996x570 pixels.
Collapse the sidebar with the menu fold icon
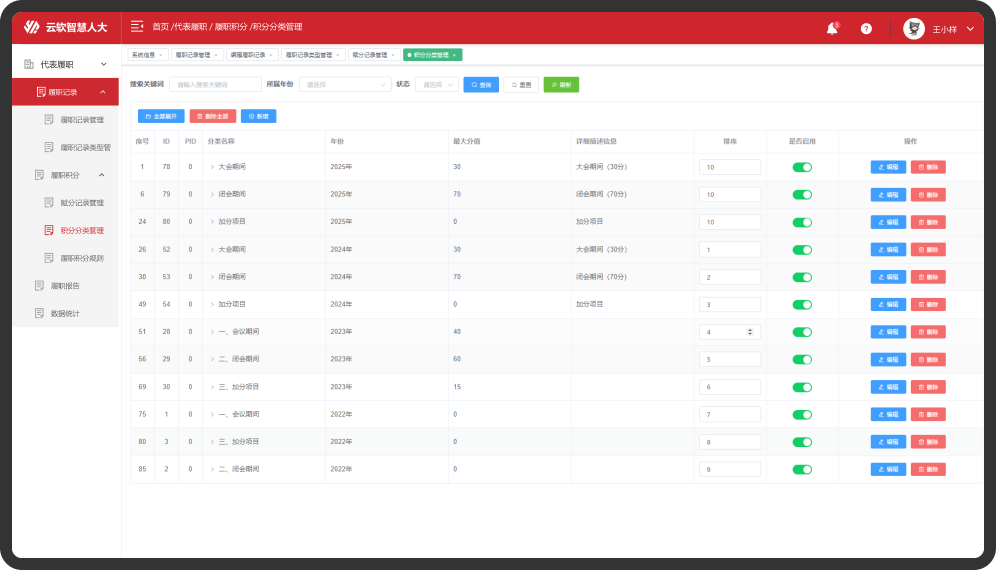137,27
